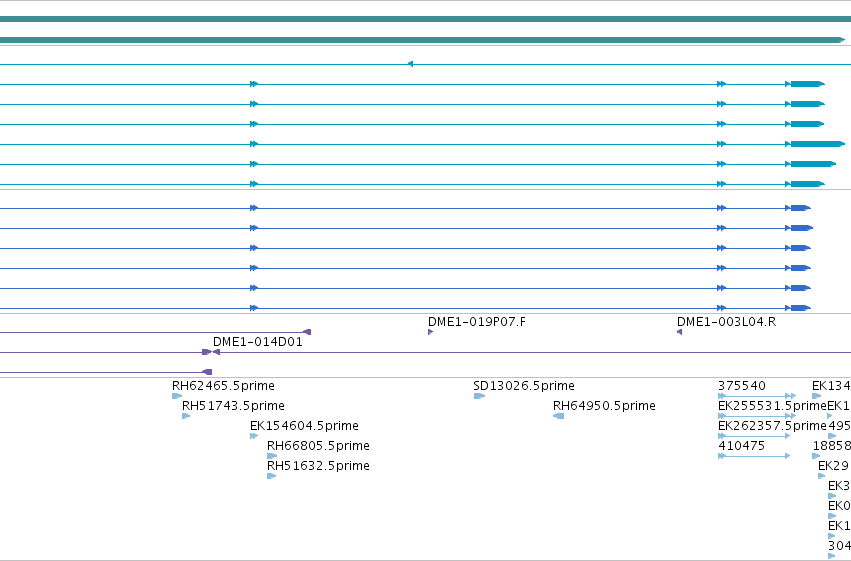Click the longest teal exon block
This screenshot has width=851, height=561.
(x=818, y=144)
